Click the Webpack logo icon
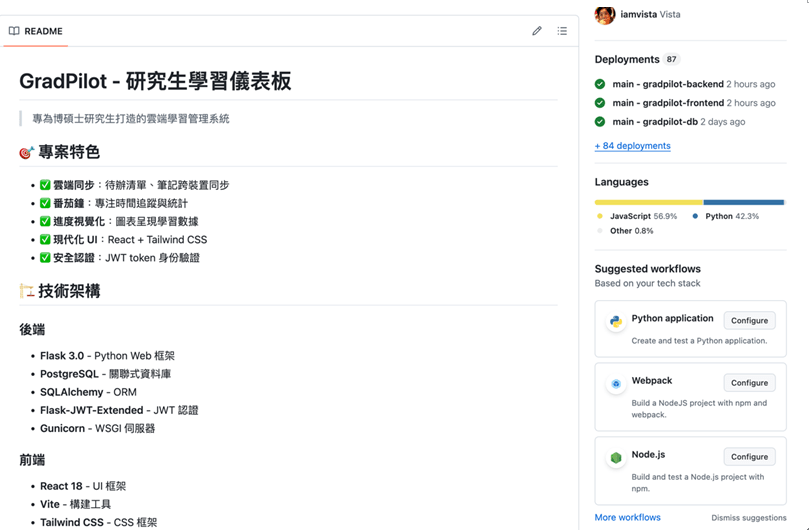The height and width of the screenshot is (530, 809). click(616, 383)
